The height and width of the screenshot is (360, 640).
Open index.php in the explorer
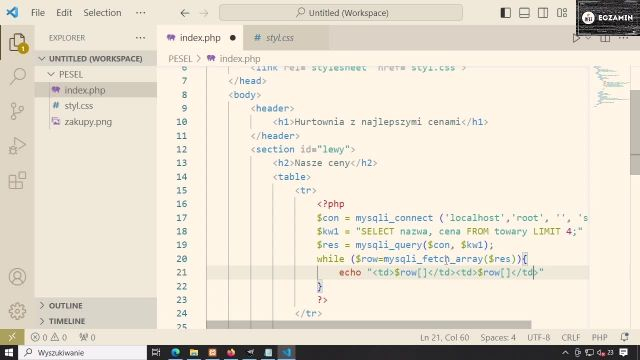[x=96, y=90]
